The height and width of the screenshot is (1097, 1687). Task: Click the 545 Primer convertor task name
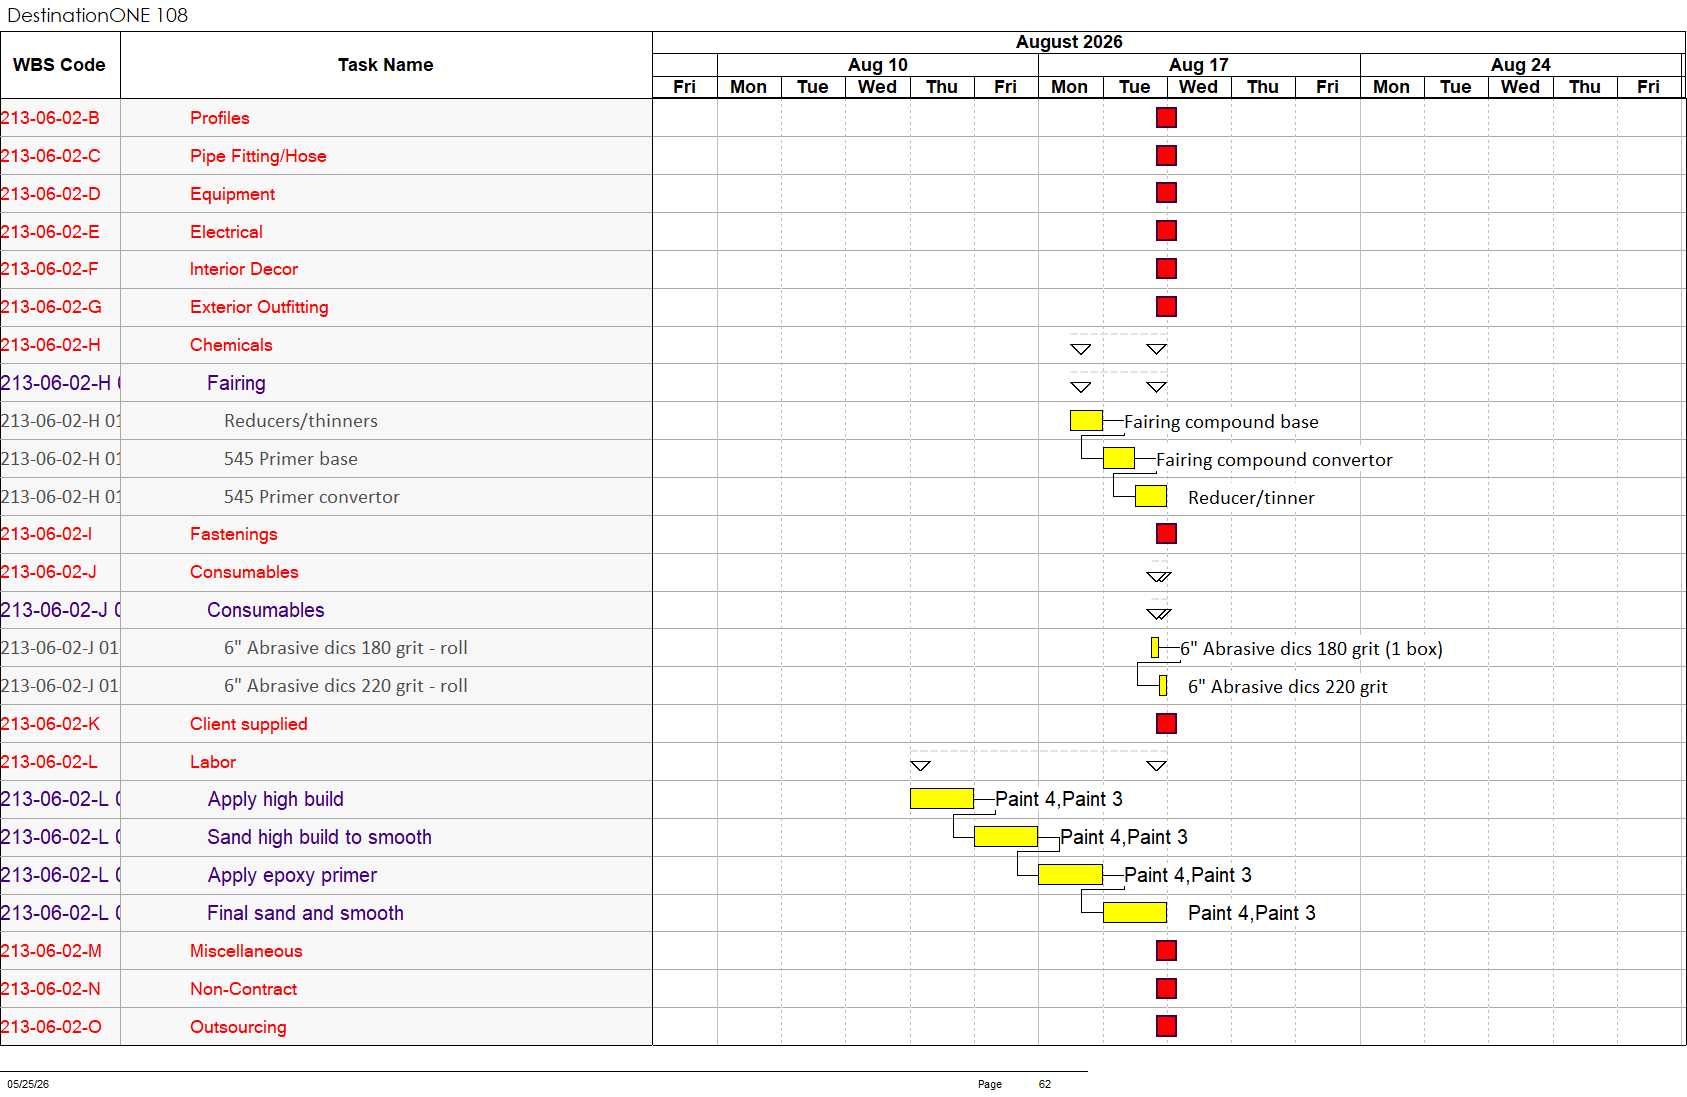[312, 497]
